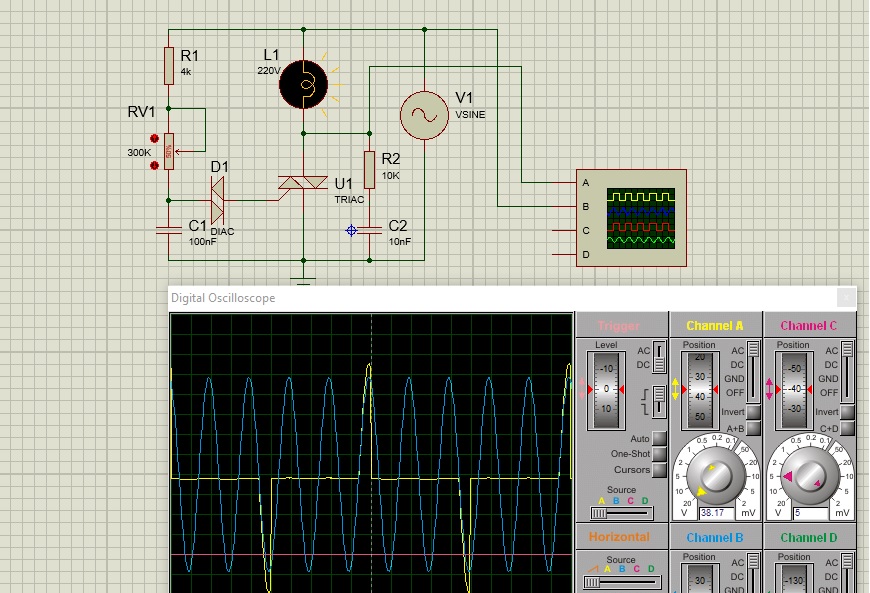
Task: Click the Channel C gain knob
Action: tap(811, 476)
